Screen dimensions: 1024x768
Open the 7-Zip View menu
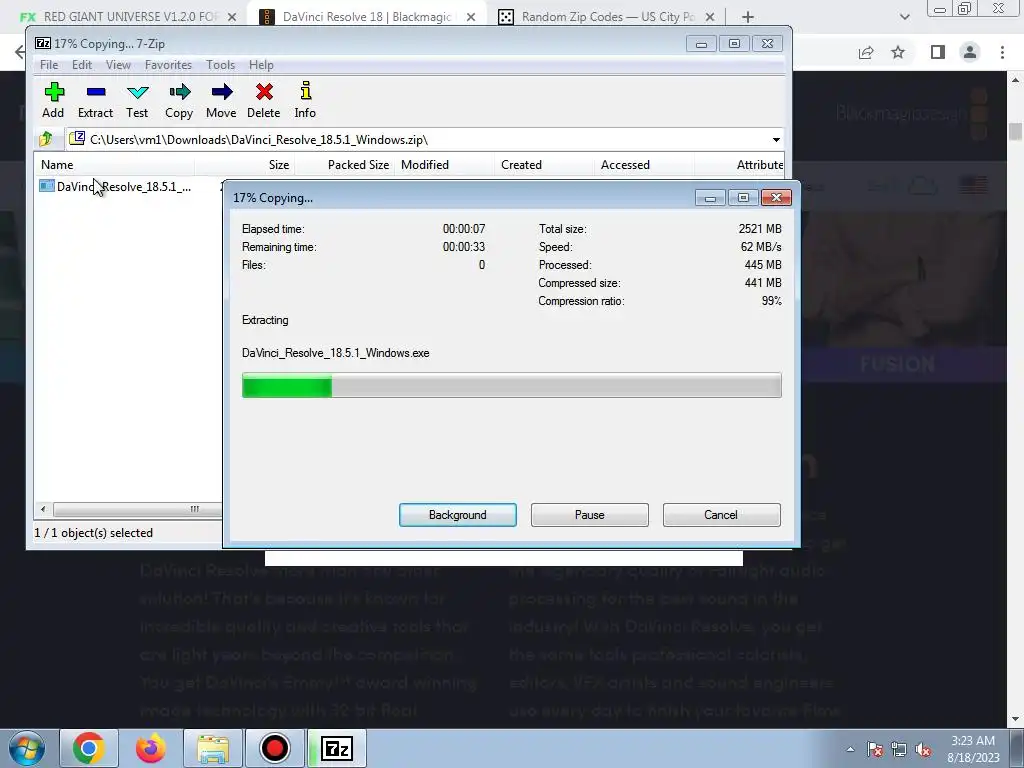[x=118, y=65]
